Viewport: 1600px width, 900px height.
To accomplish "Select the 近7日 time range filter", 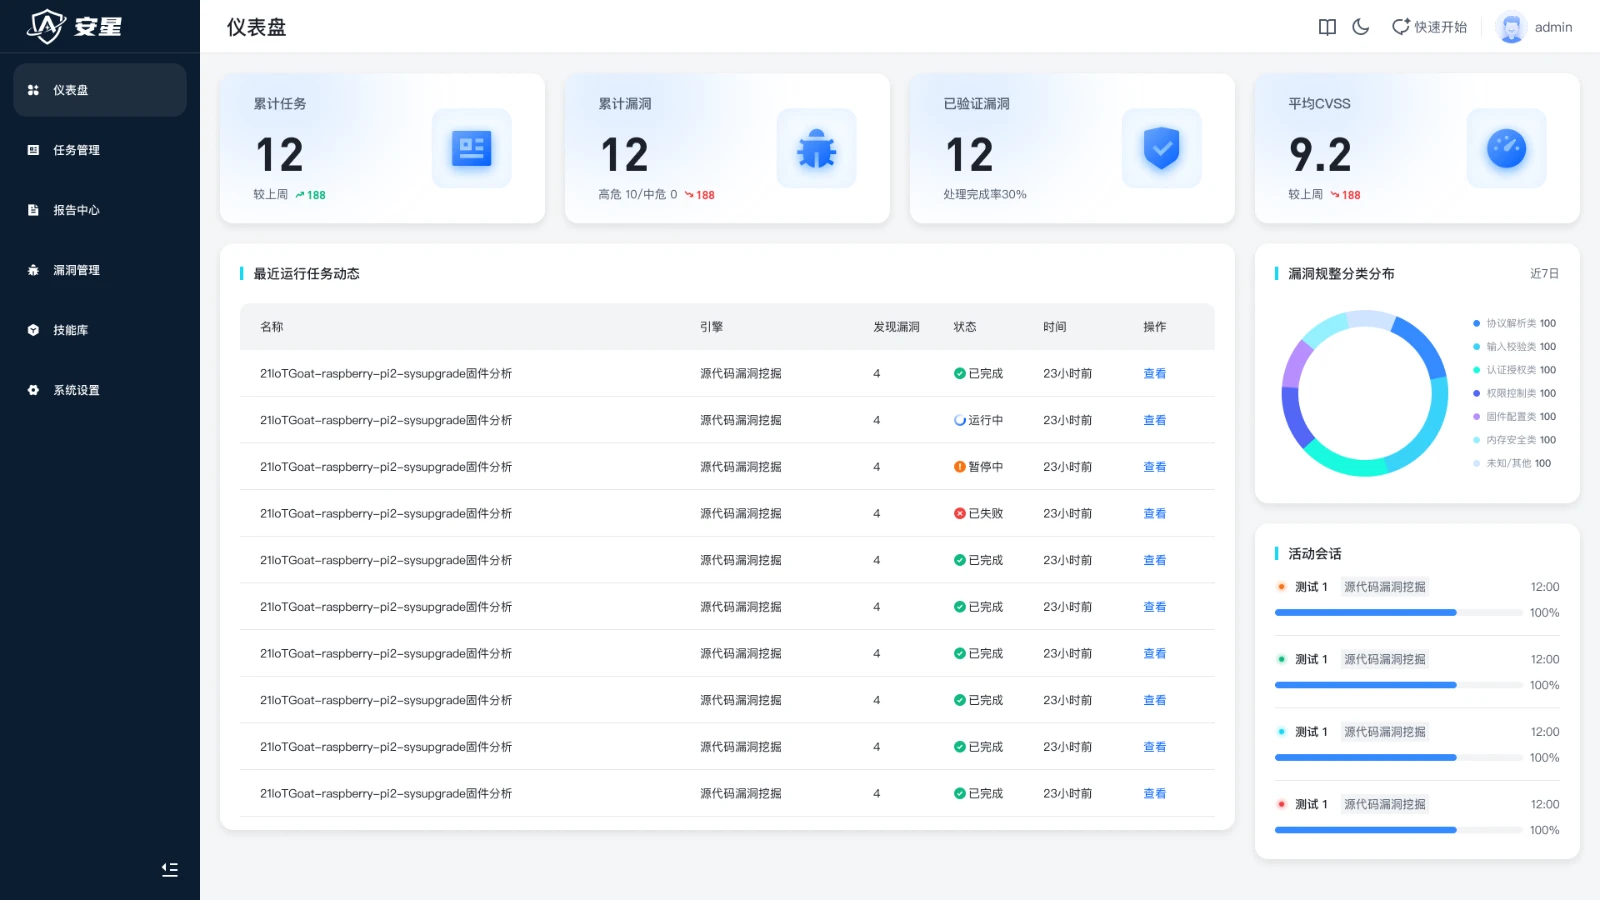I will [x=1544, y=273].
